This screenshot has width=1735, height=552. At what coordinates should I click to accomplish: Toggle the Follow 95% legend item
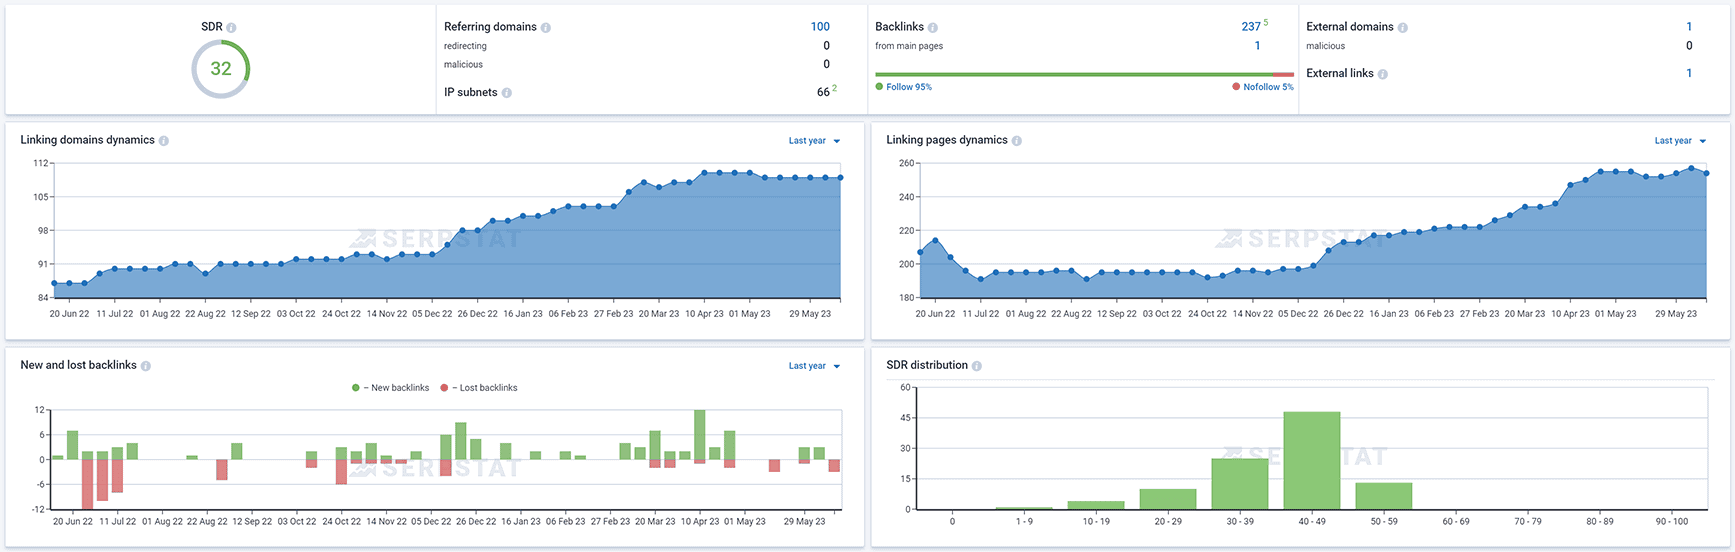(x=904, y=87)
